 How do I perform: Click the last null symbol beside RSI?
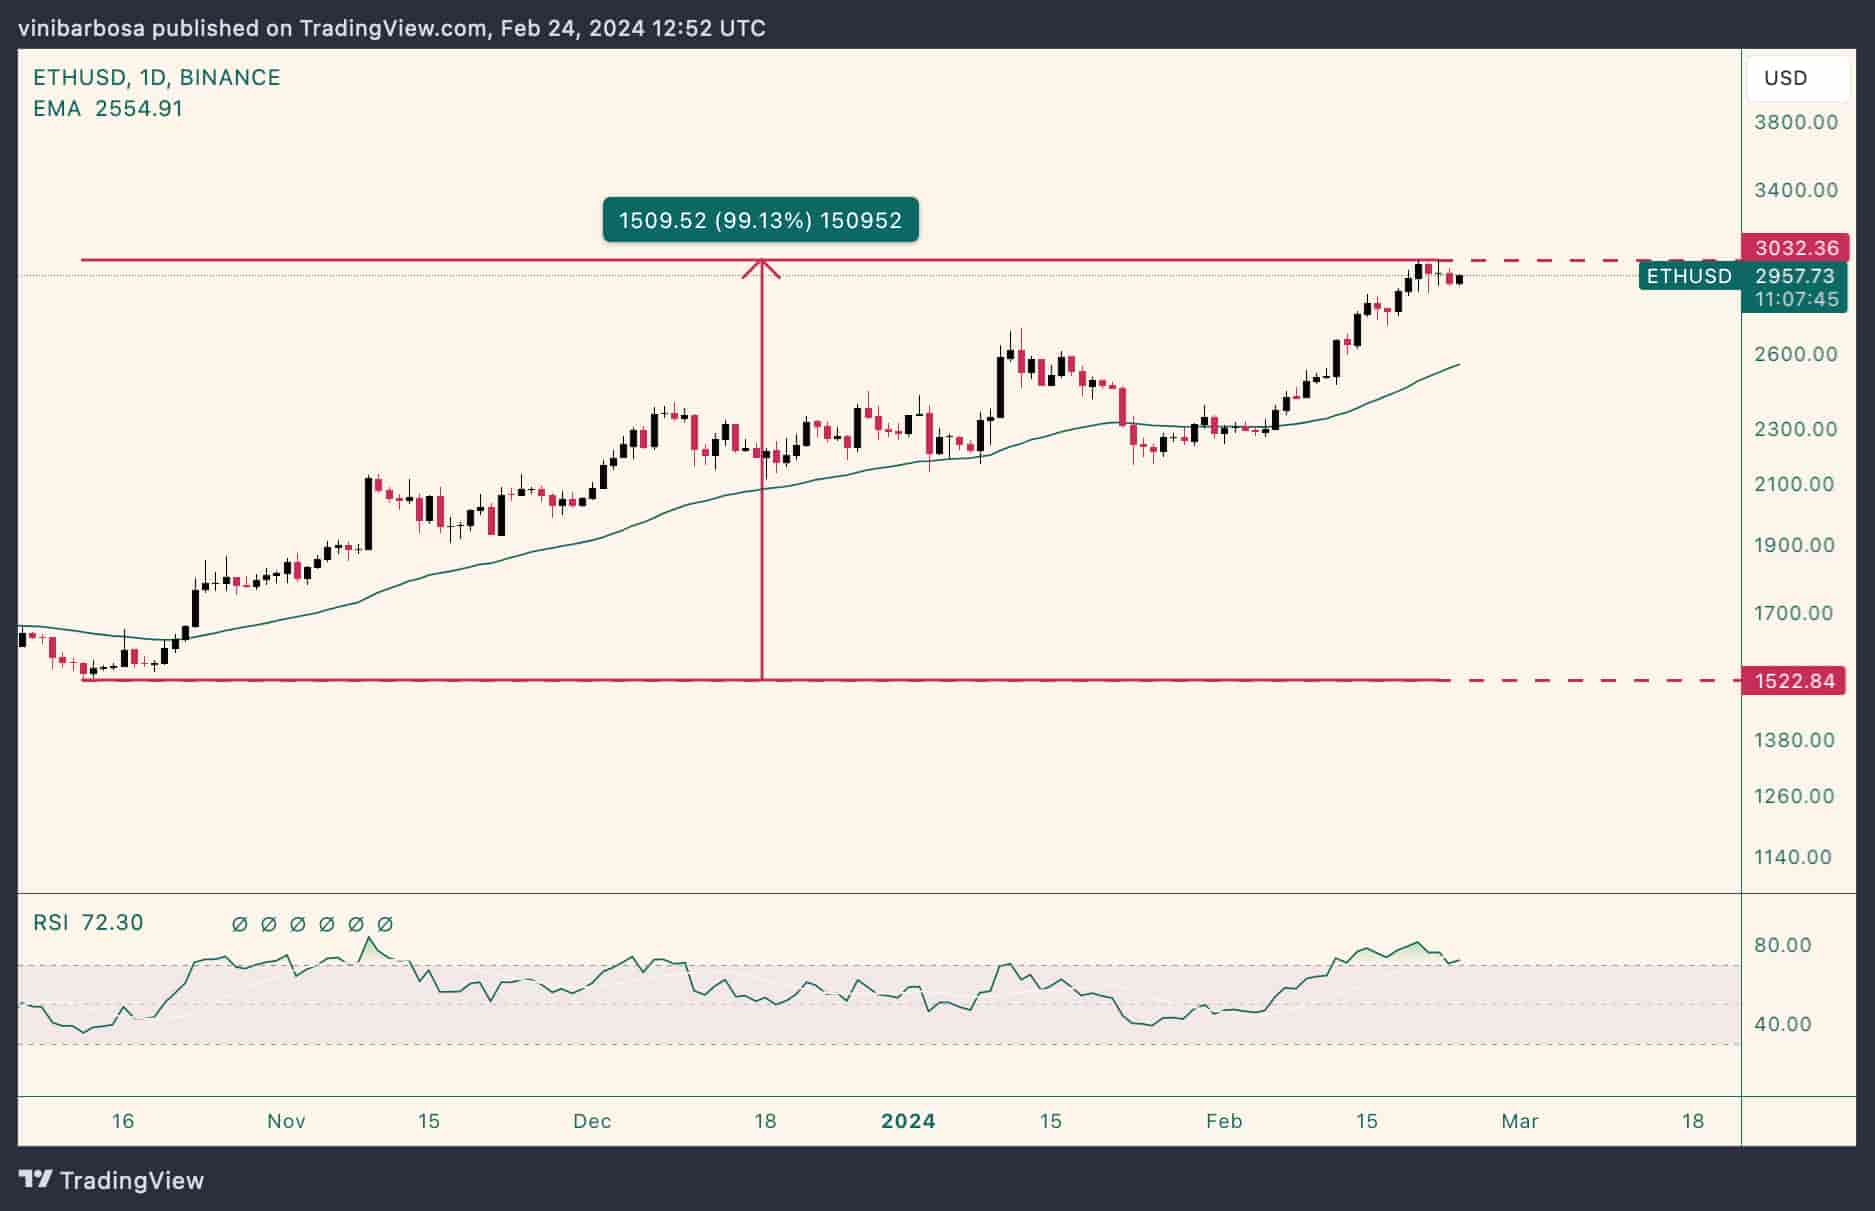pyautogui.click(x=385, y=924)
